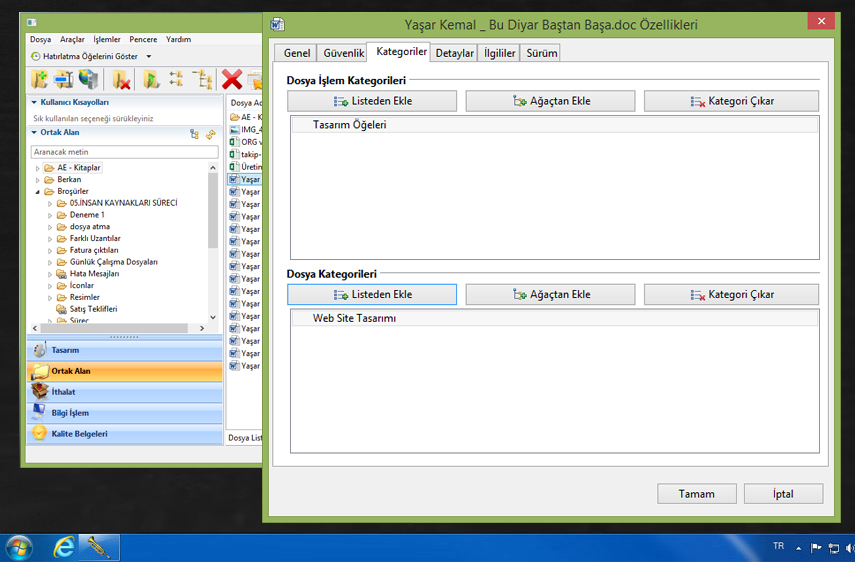This screenshot has width=855, height=562.
Task: Click the delete folder toolbar icon
Action: point(122,80)
